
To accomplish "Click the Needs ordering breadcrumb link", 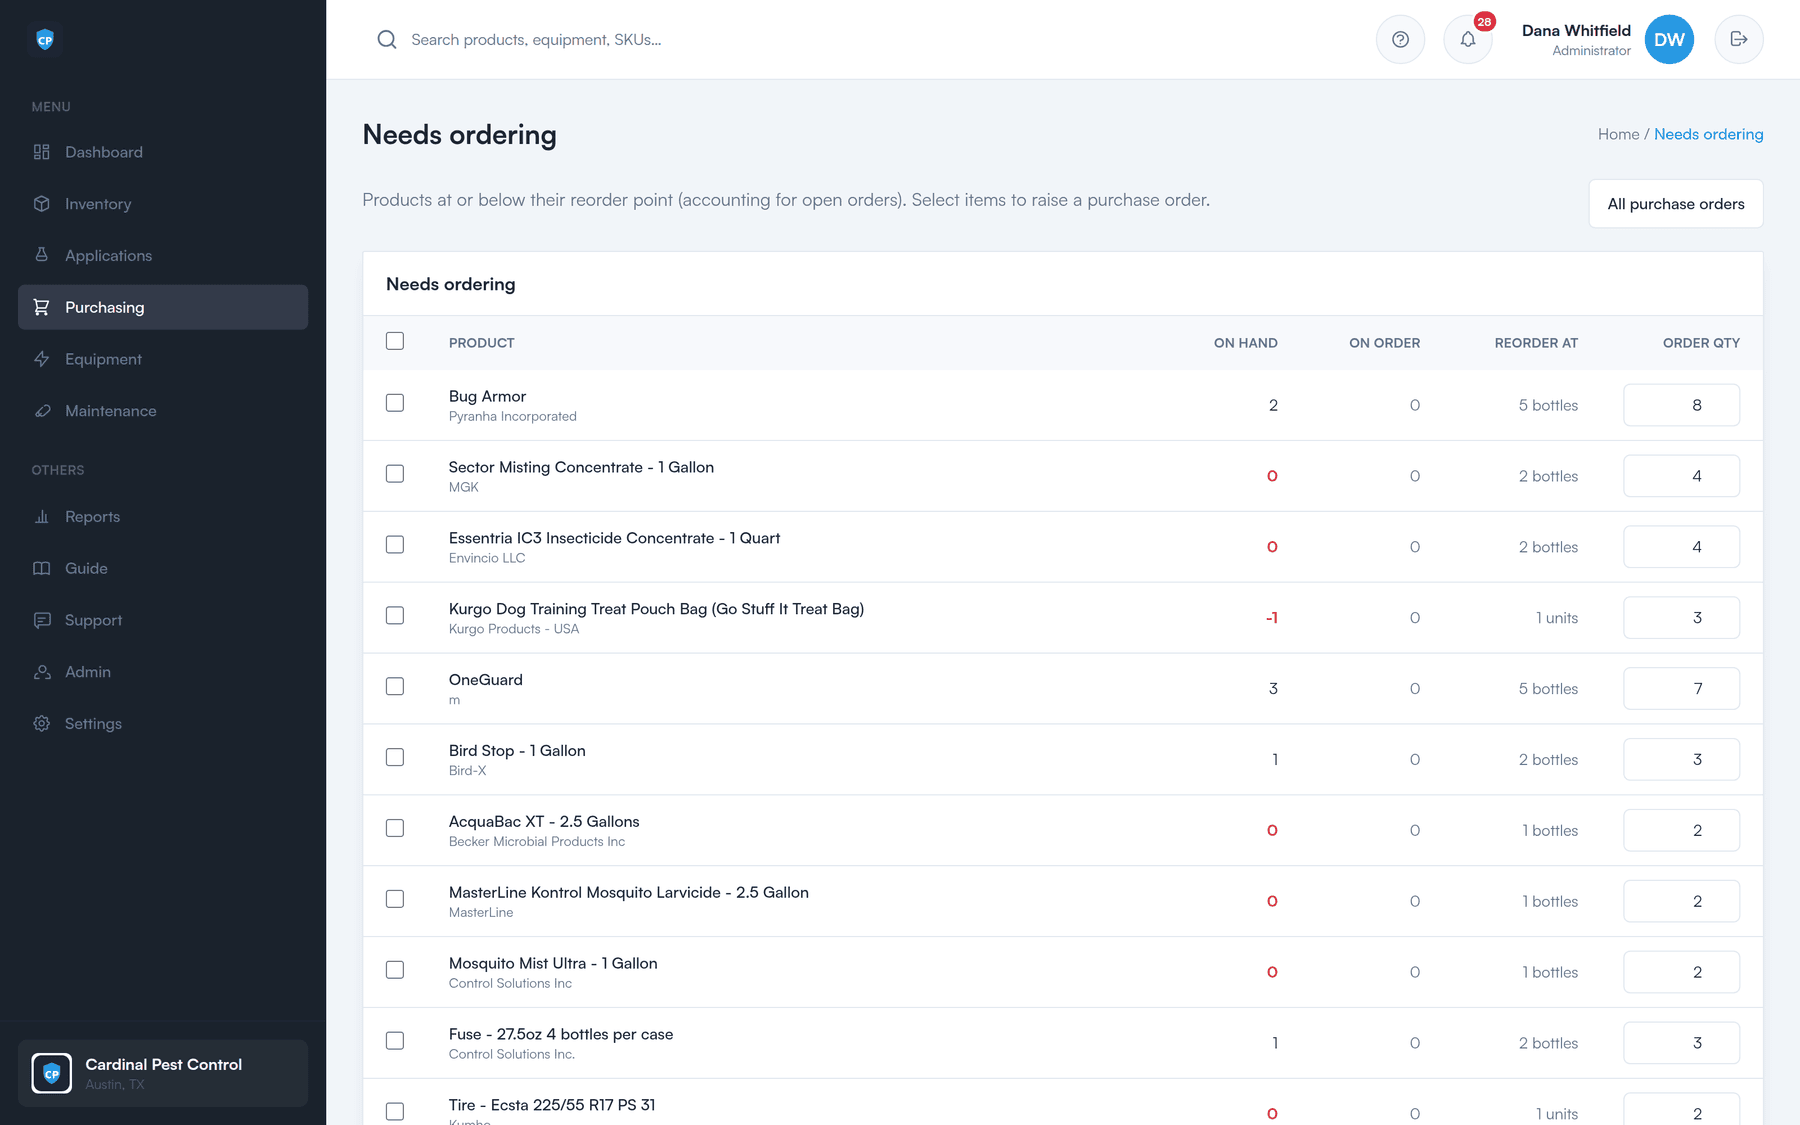I will pyautogui.click(x=1708, y=134).
